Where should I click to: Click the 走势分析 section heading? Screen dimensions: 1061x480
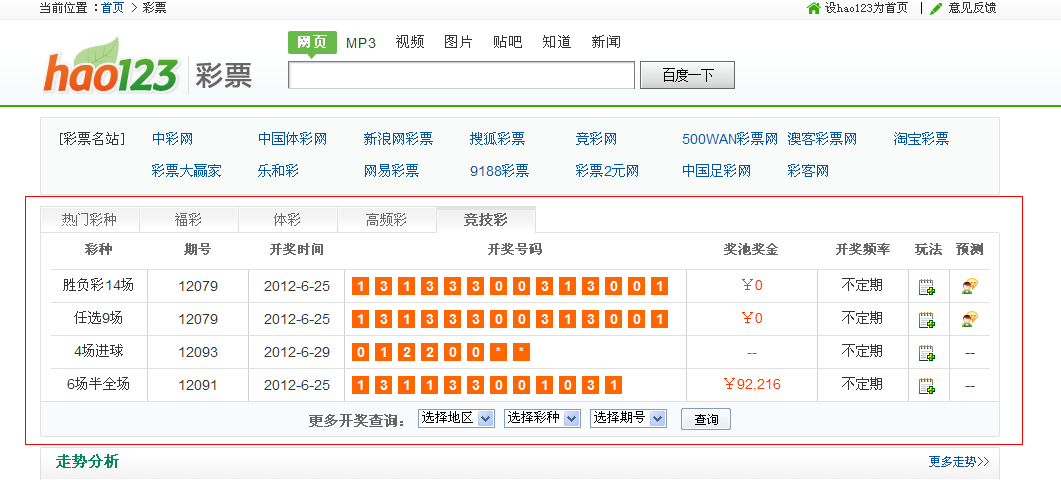click(x=87, y=462)
